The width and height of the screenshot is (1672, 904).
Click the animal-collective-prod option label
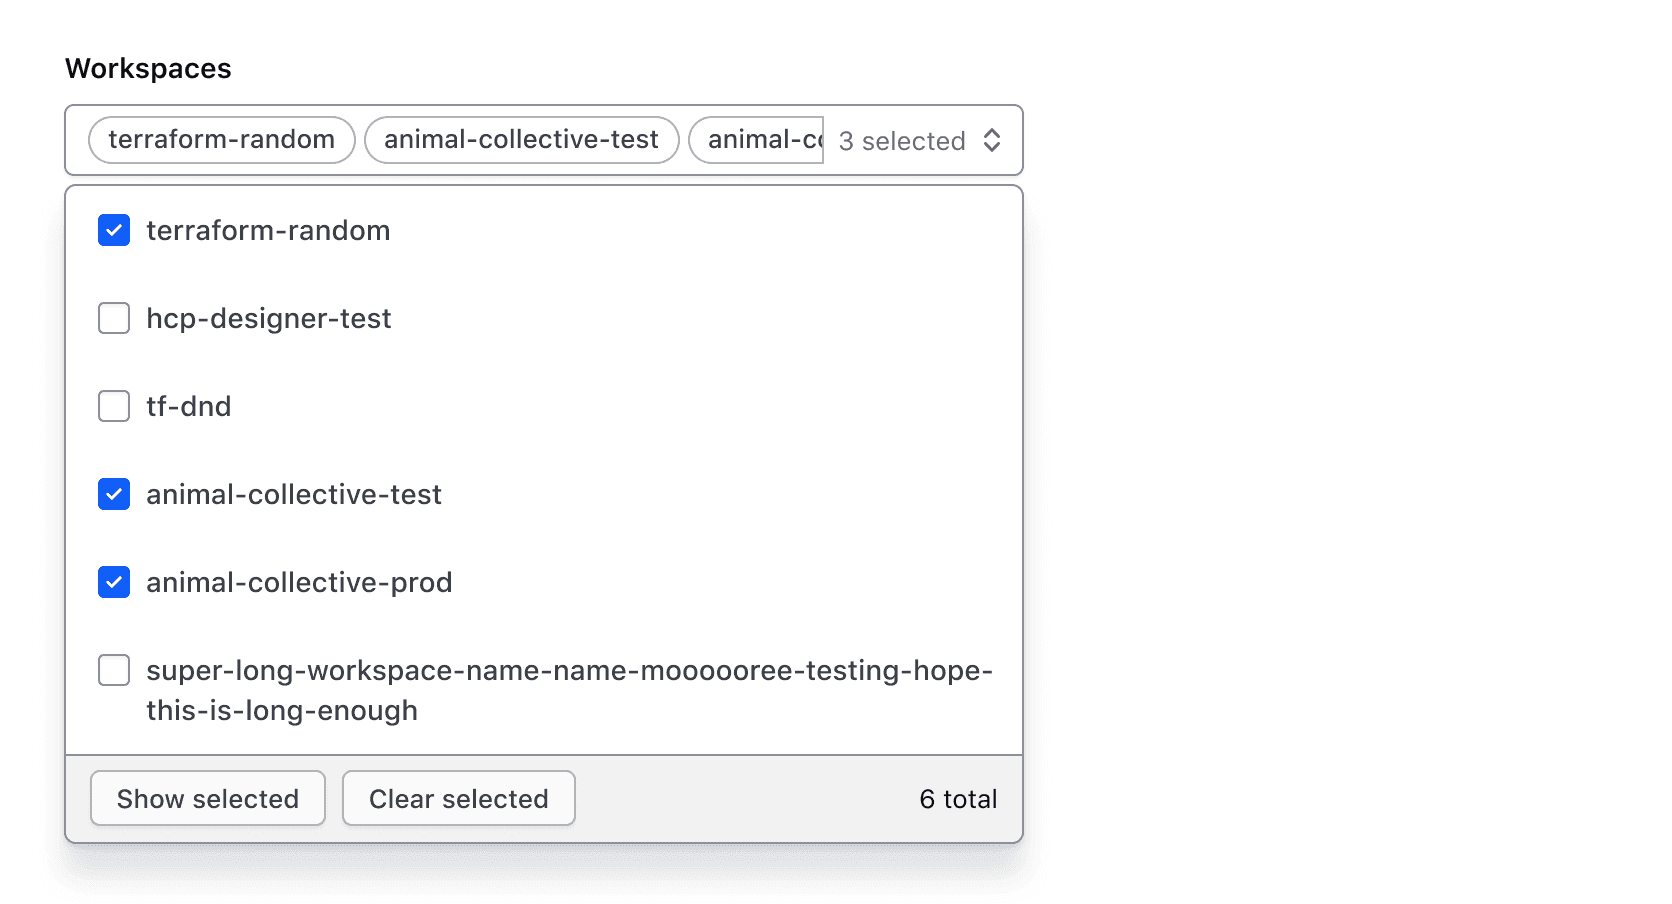click(299, 582)
